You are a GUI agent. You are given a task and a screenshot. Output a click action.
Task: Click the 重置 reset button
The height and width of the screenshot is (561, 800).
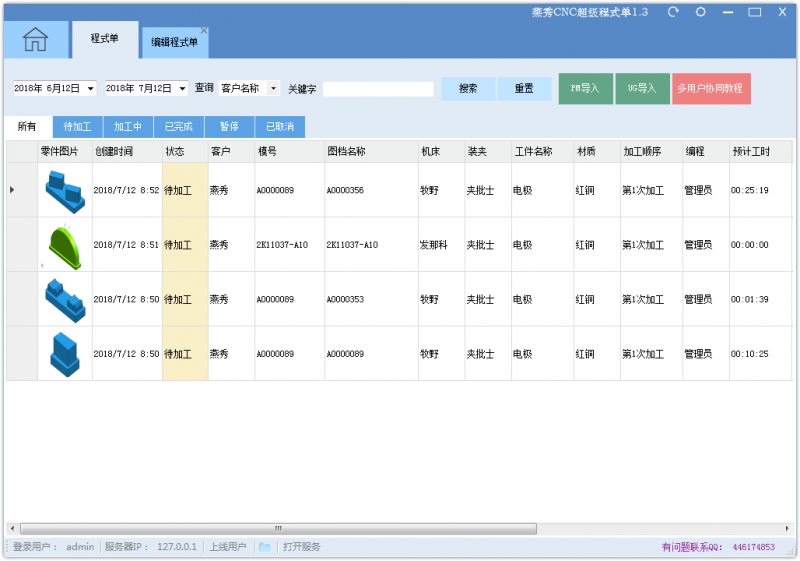coord(524,89)
